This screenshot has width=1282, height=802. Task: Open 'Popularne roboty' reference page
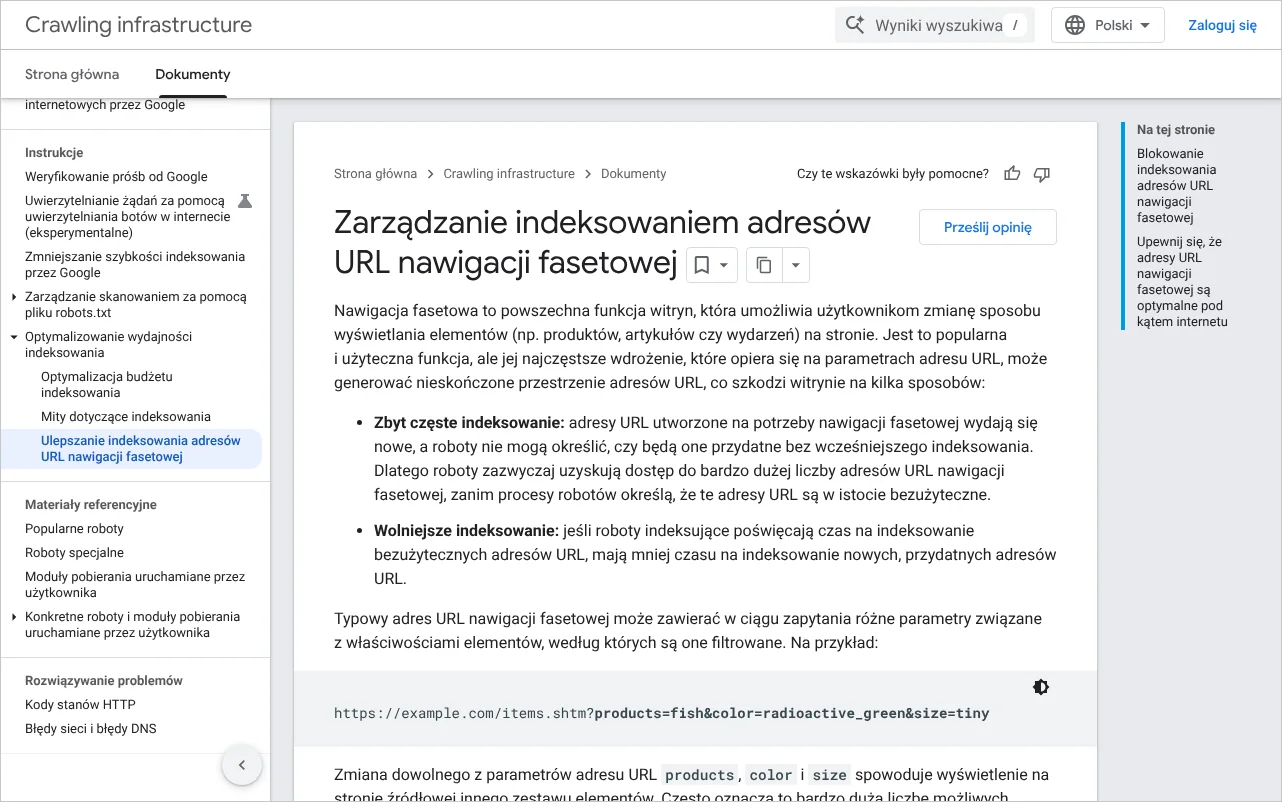click(x=74, y=529)
